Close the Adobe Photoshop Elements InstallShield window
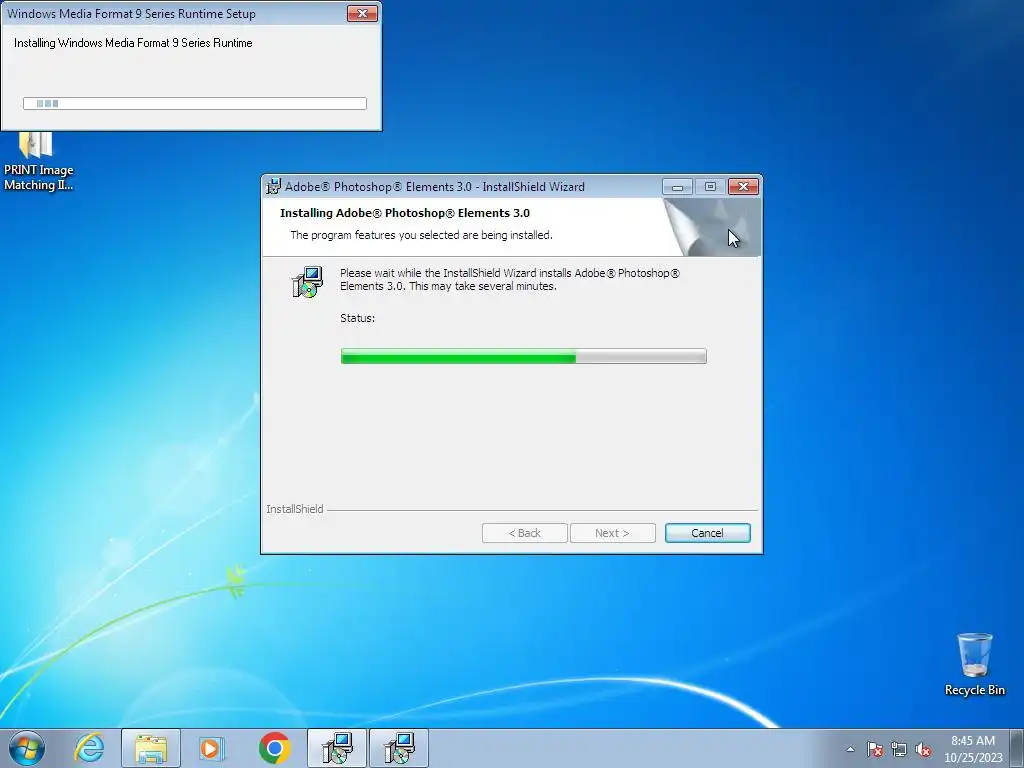The image size is (1024, 768). click(x=743, y=187)
